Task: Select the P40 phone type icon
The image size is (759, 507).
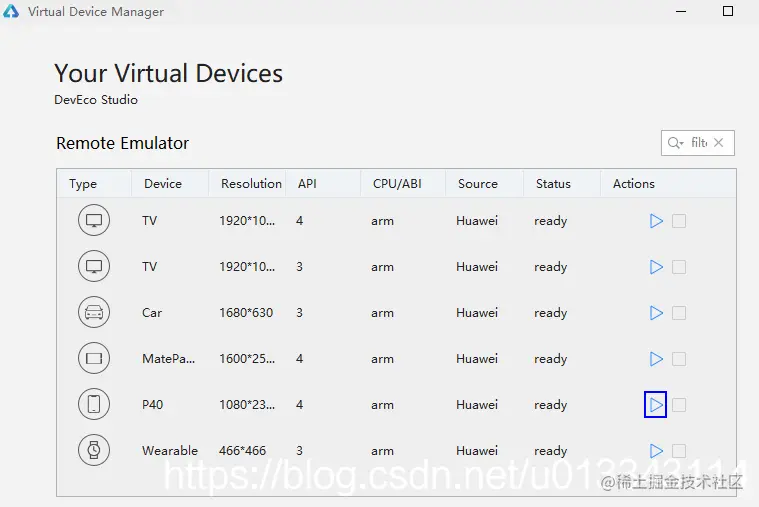Action: (x=94, y=404)
